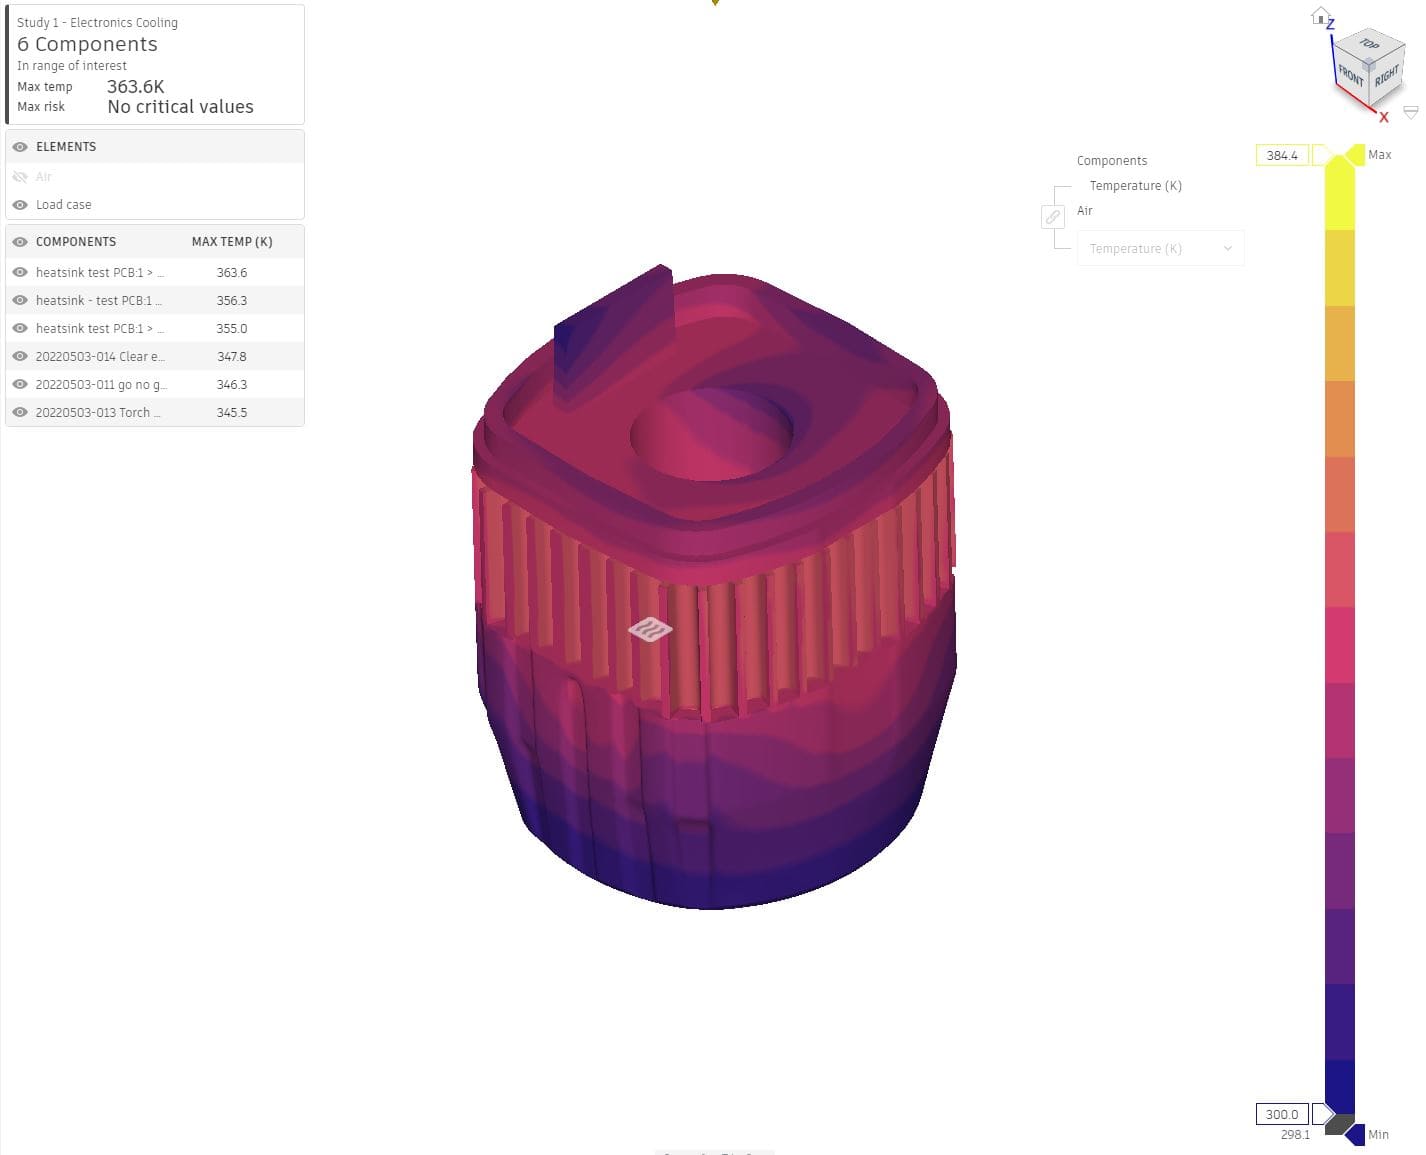Screen dimensions: 1426x1155
Task: Hide the Load case element
Action: point(20,204)
